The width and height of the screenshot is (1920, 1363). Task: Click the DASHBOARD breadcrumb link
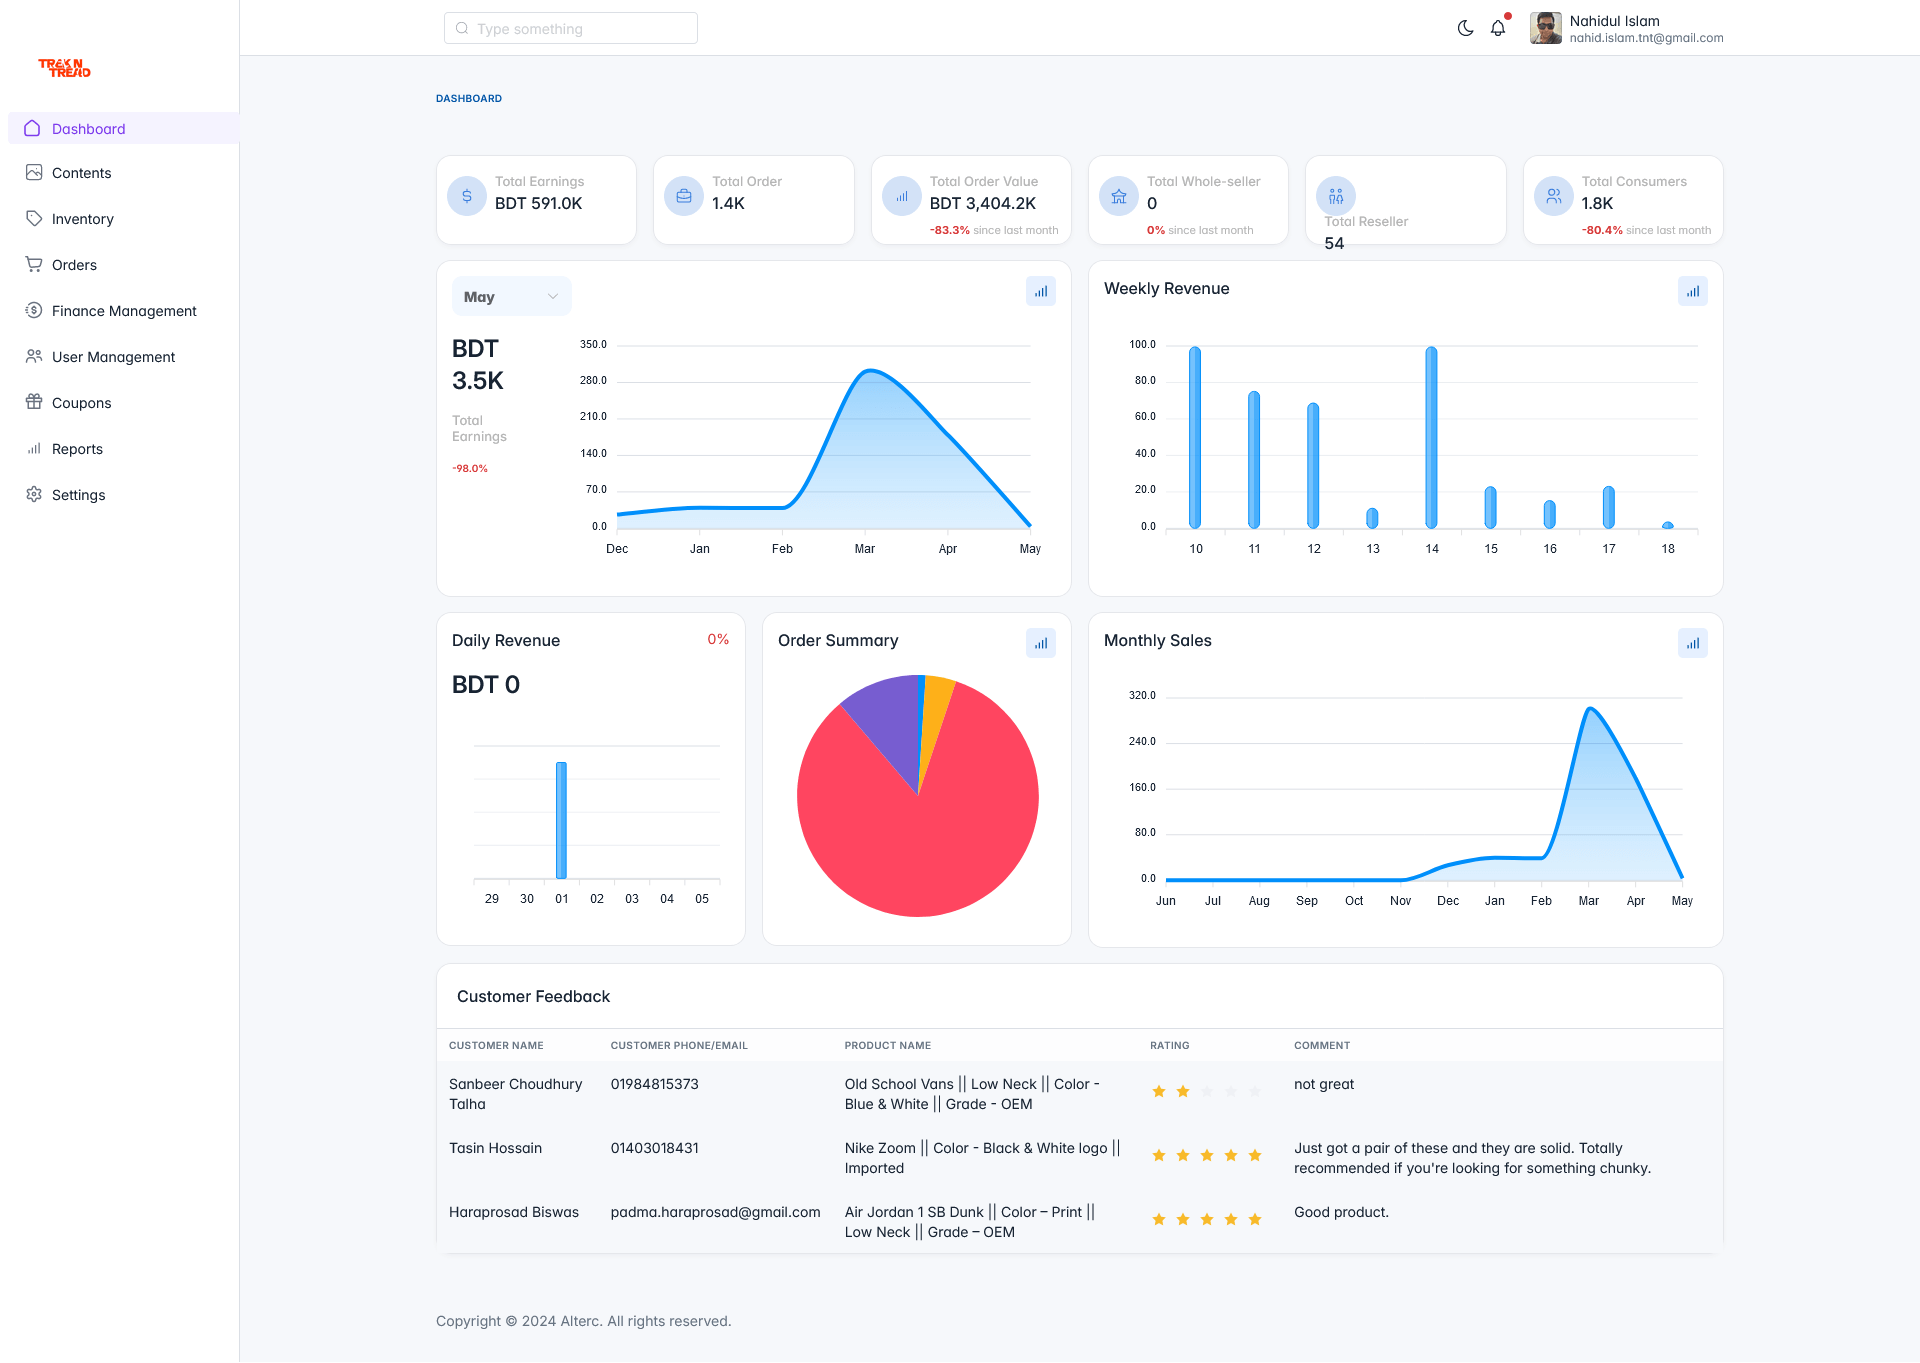tap(468, 98)
